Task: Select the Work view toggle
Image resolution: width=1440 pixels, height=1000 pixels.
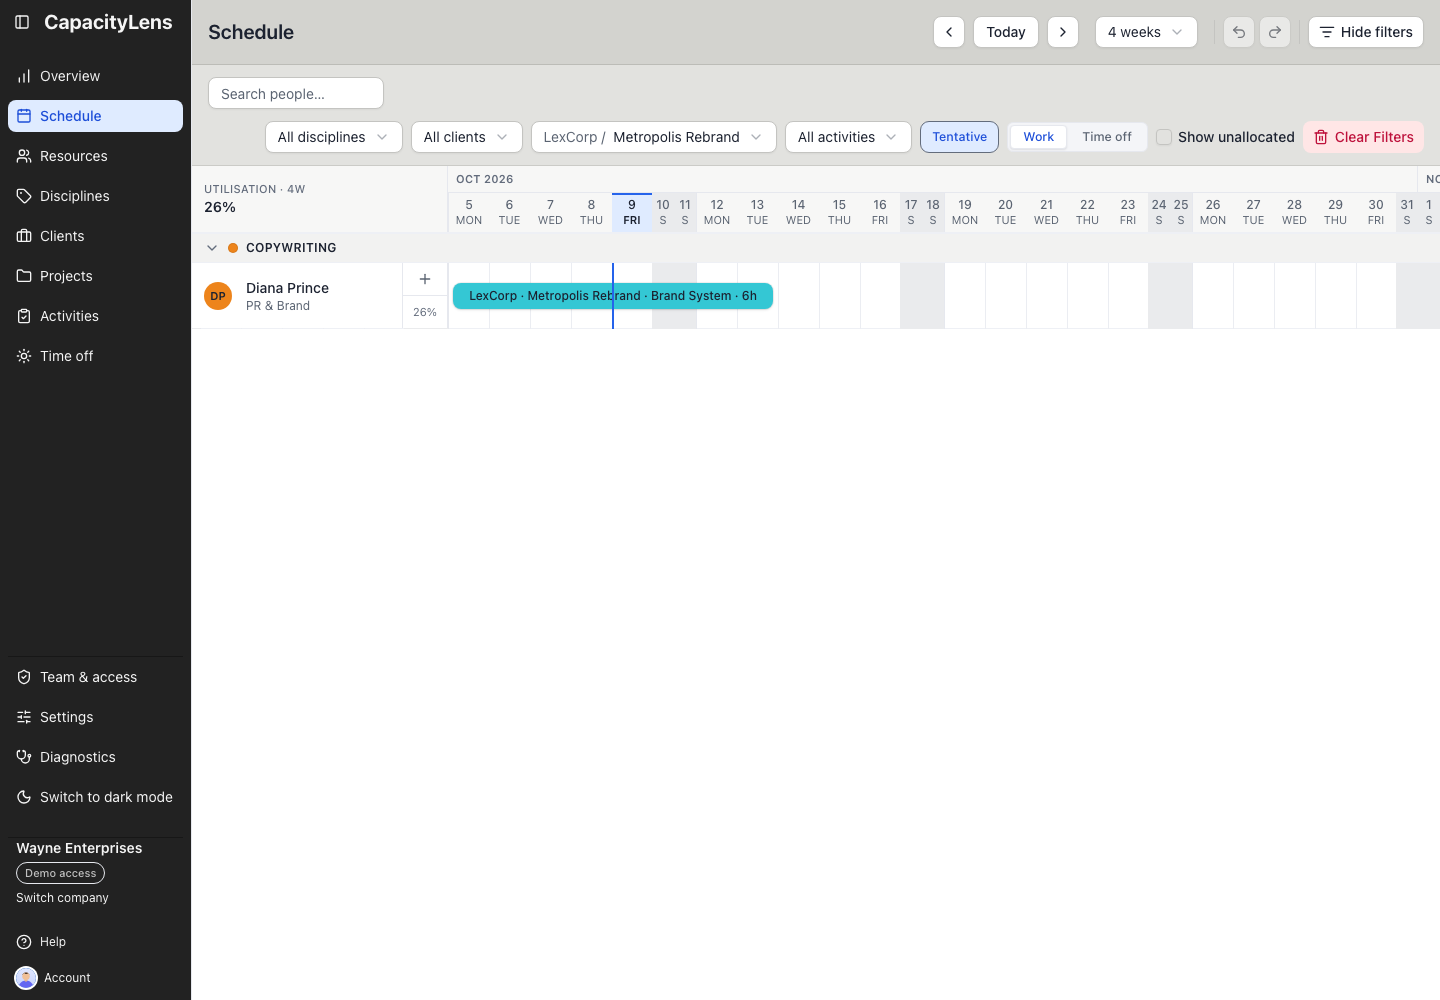Action: coord(1038,137)
